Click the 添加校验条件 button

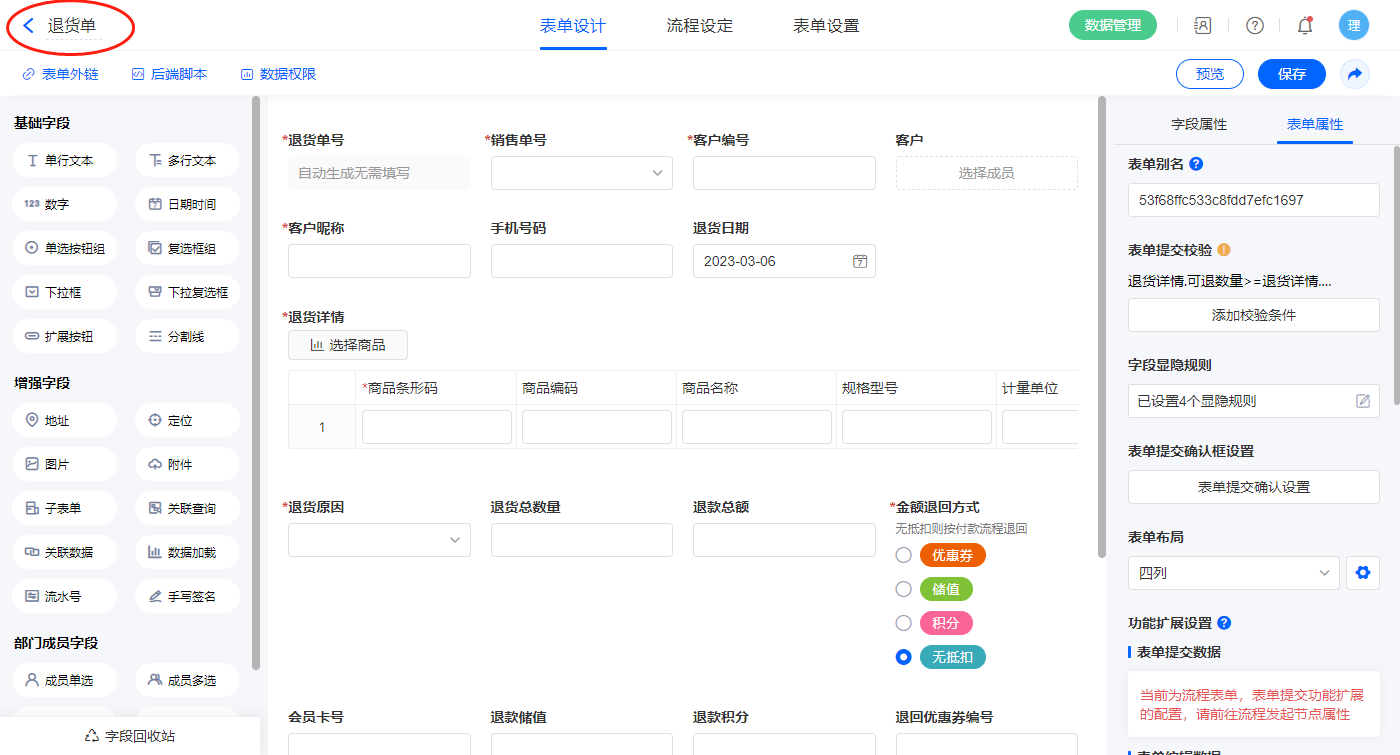pyautogui.click(x=1253, y=315)
